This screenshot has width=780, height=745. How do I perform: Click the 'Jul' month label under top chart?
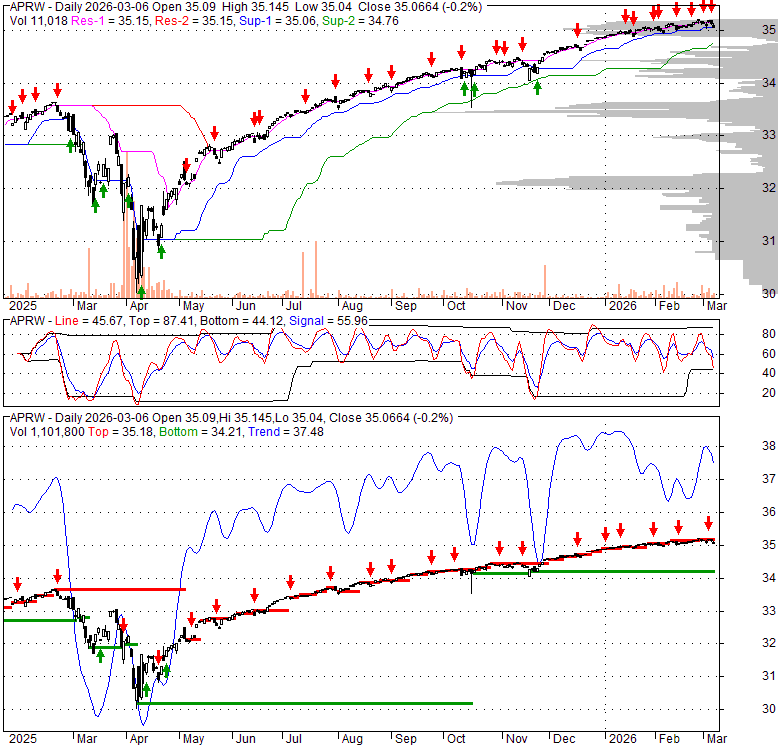pos(293,306)
